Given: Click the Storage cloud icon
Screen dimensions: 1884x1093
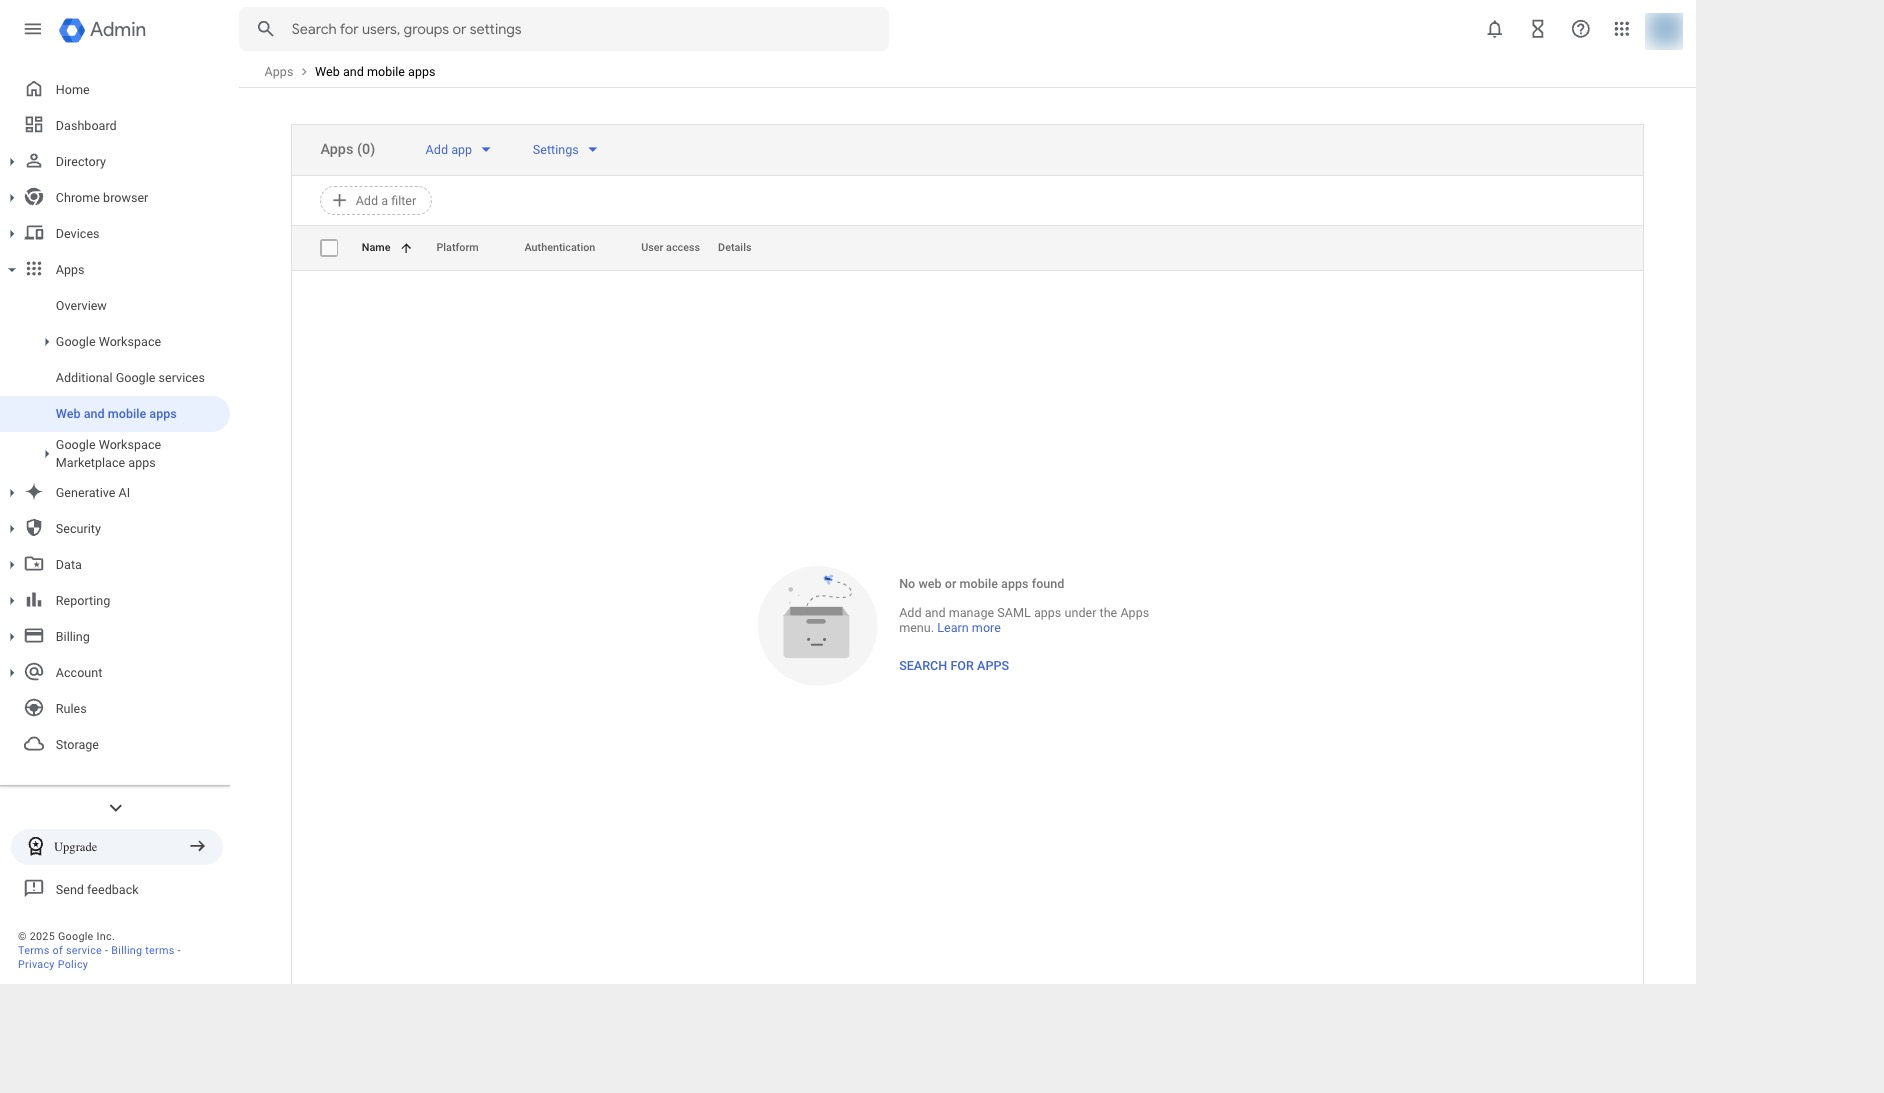Looking at the screenshot, I should tap(34, 744).
